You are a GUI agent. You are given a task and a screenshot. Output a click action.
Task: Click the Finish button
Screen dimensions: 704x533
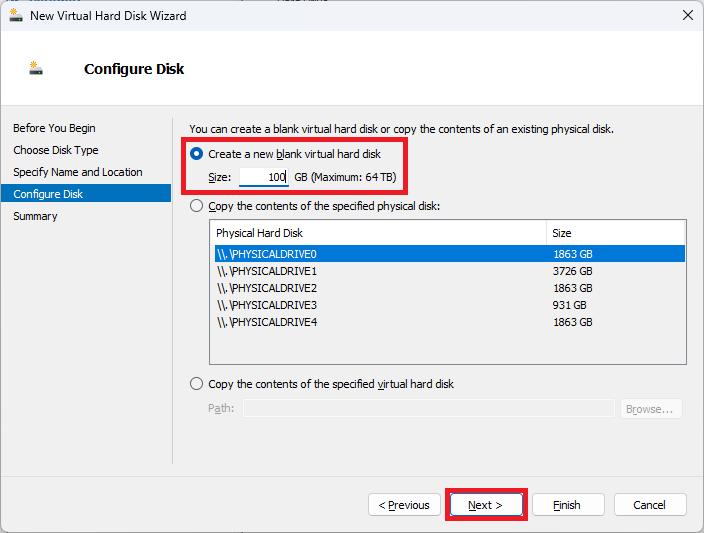click(568, 505)
